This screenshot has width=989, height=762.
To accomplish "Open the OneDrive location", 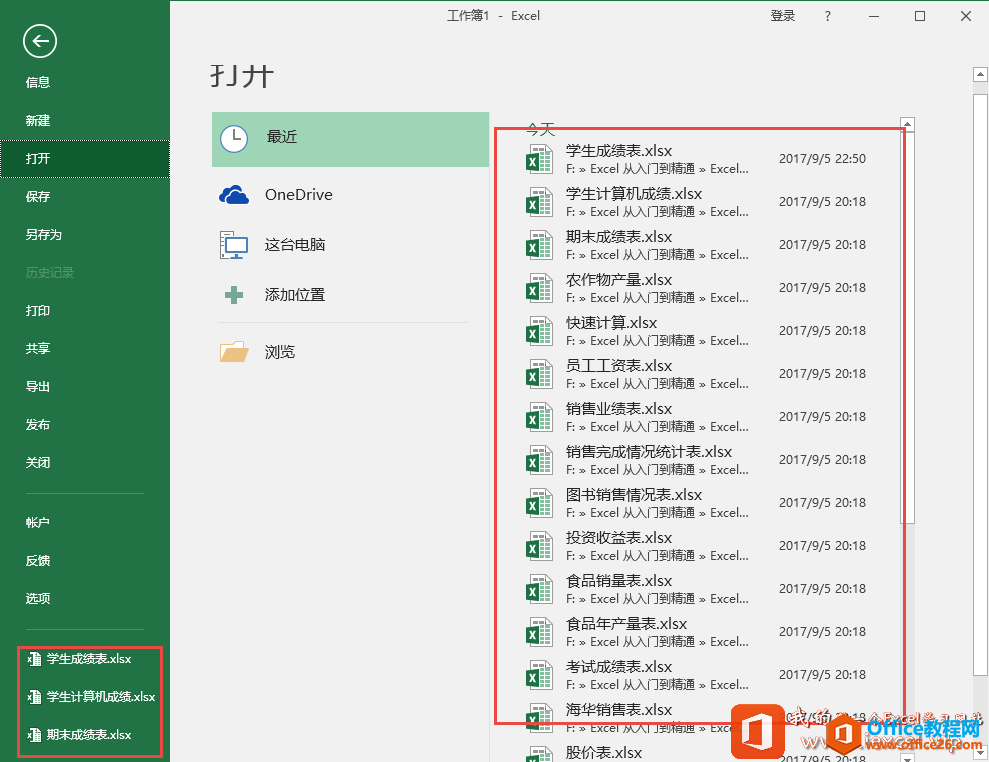I will click(300, 194).
